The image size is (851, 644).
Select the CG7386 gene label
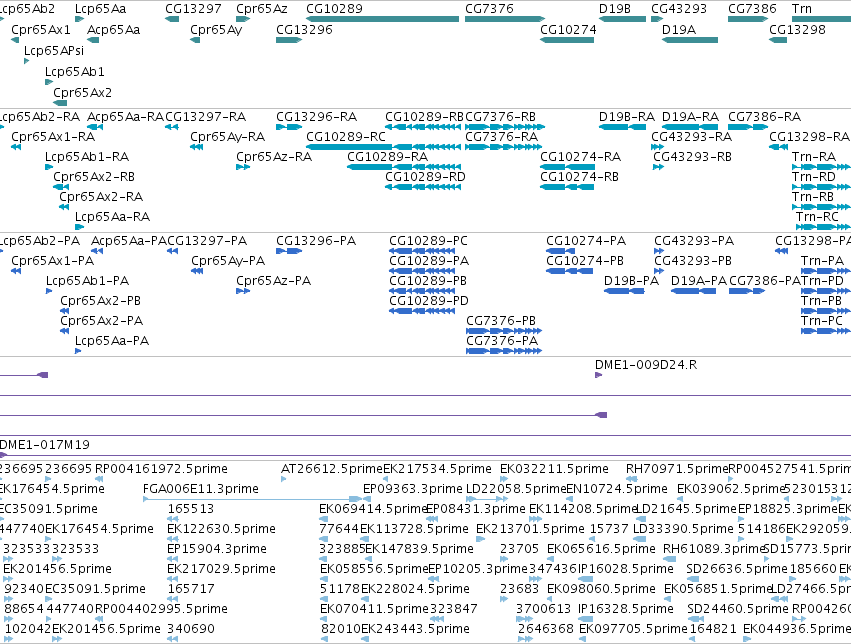tap(752, 9)
